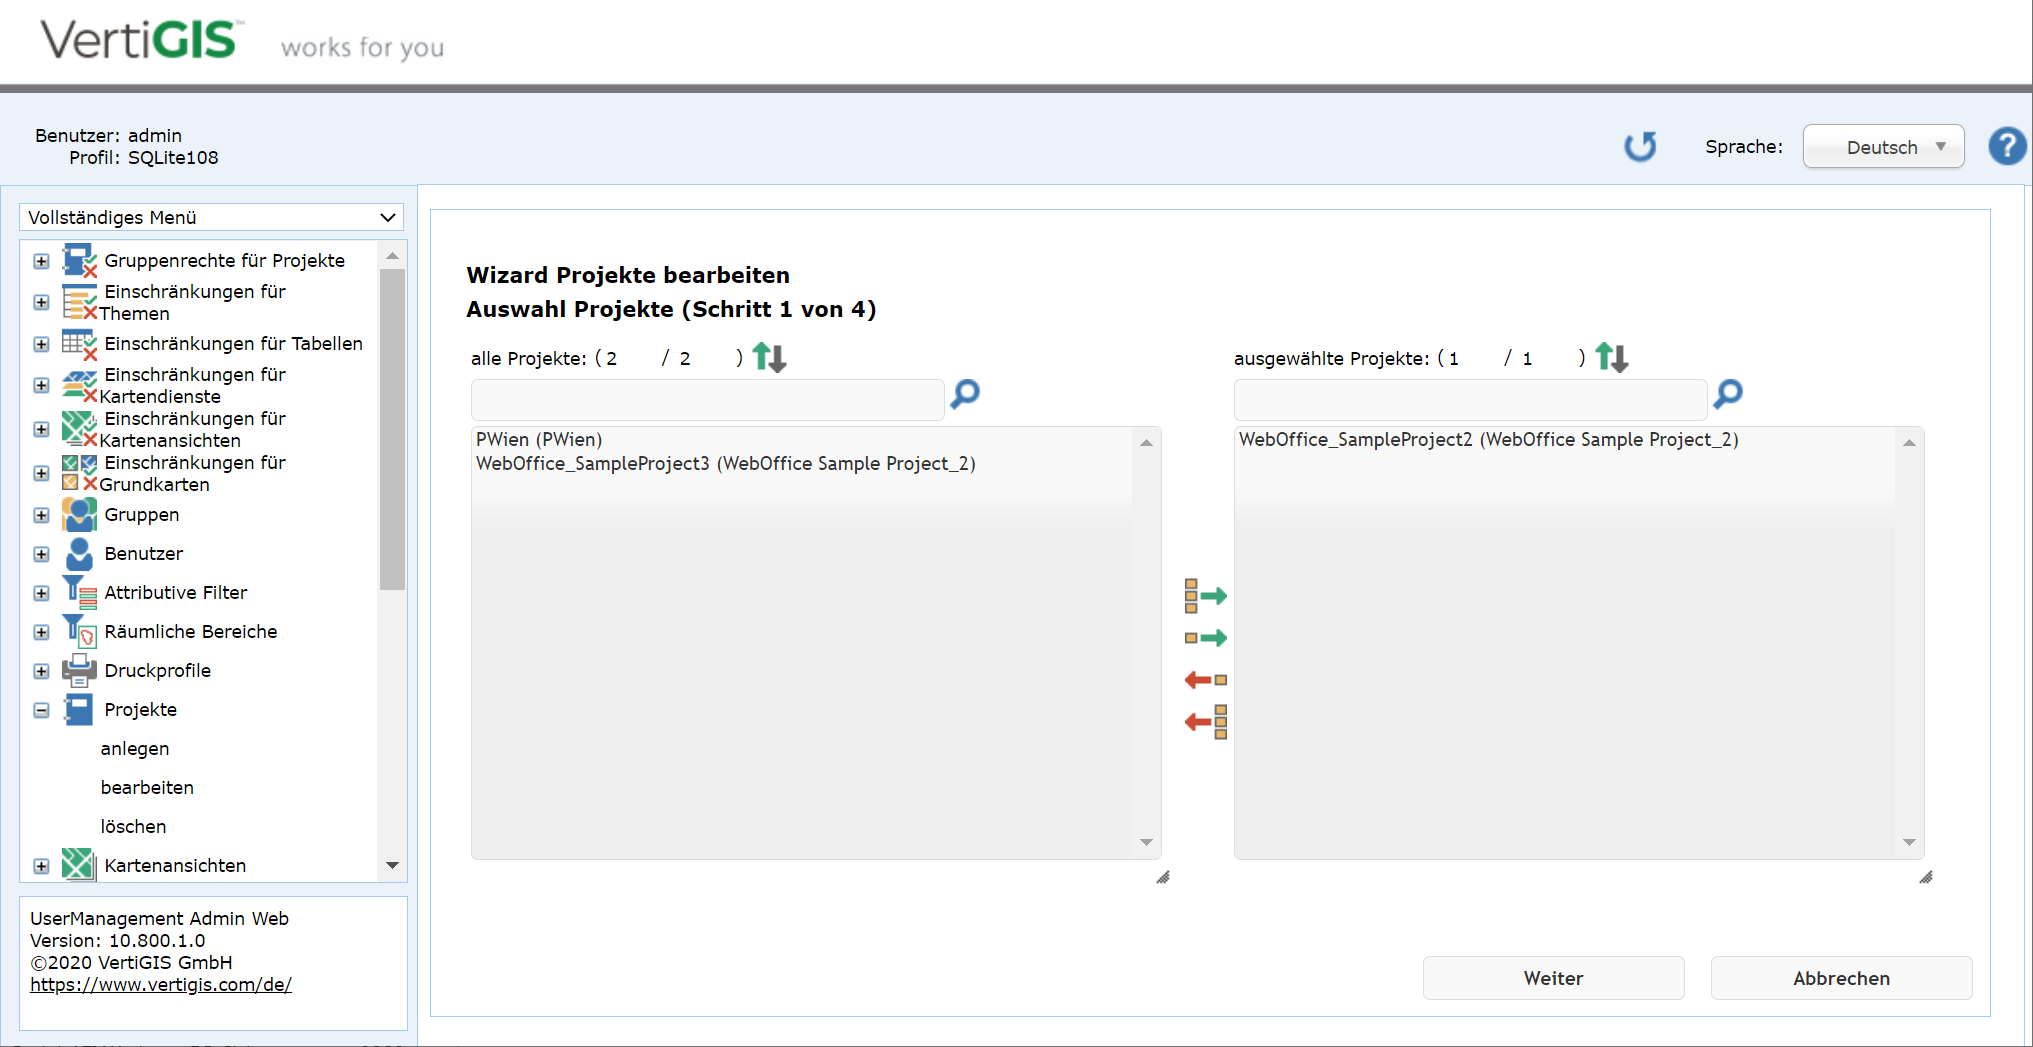
Task: Click the menu tree scrollbar thumb
Action: [392, 430]
